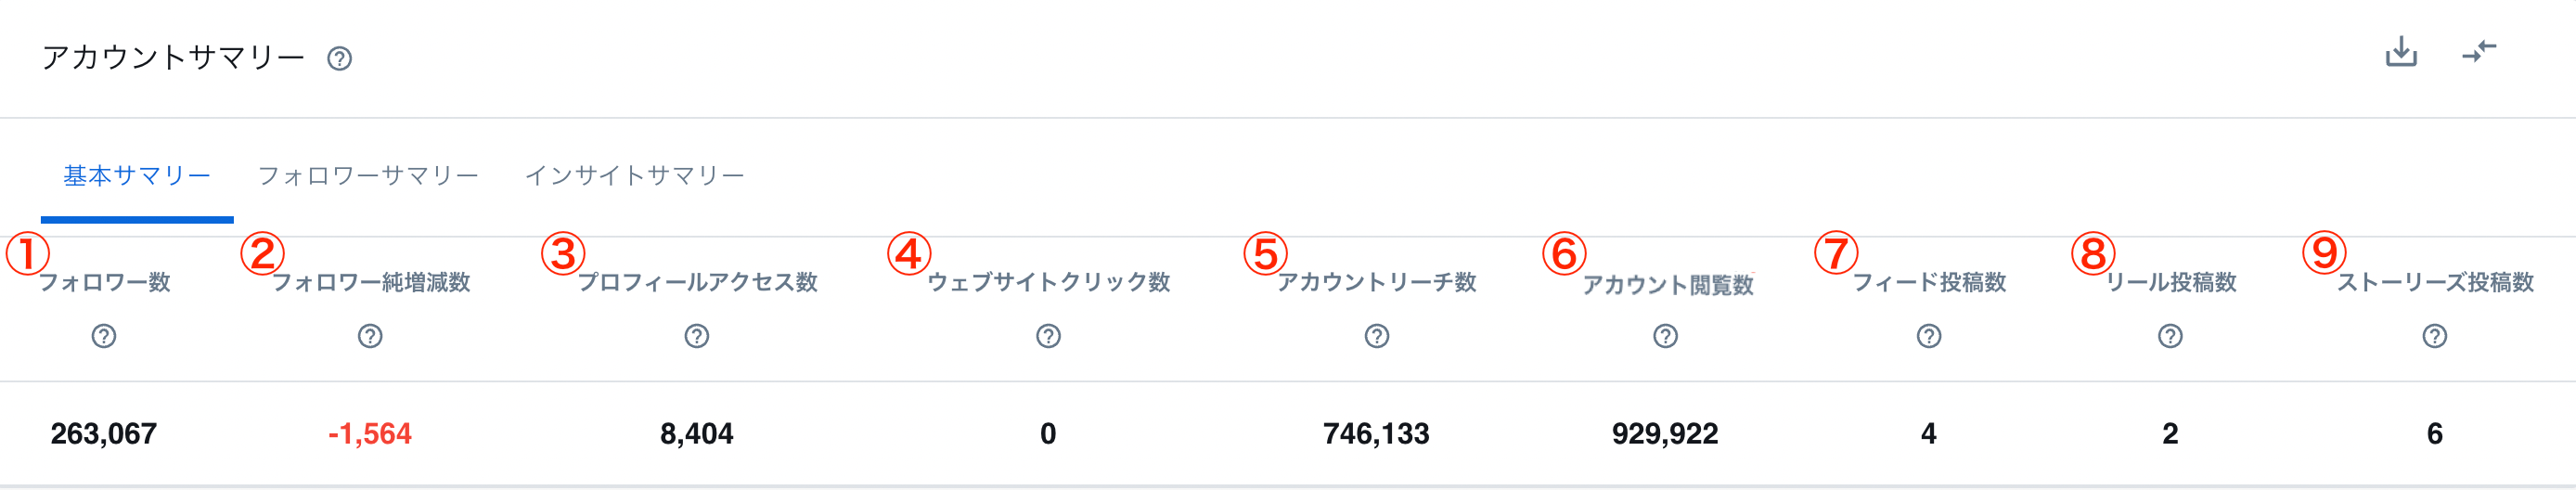Image resolution: width=2576 pixels, height=490 pixels.
Task: Open the フィード投稿数 help tooltip icon
Action: [1929, 336]
